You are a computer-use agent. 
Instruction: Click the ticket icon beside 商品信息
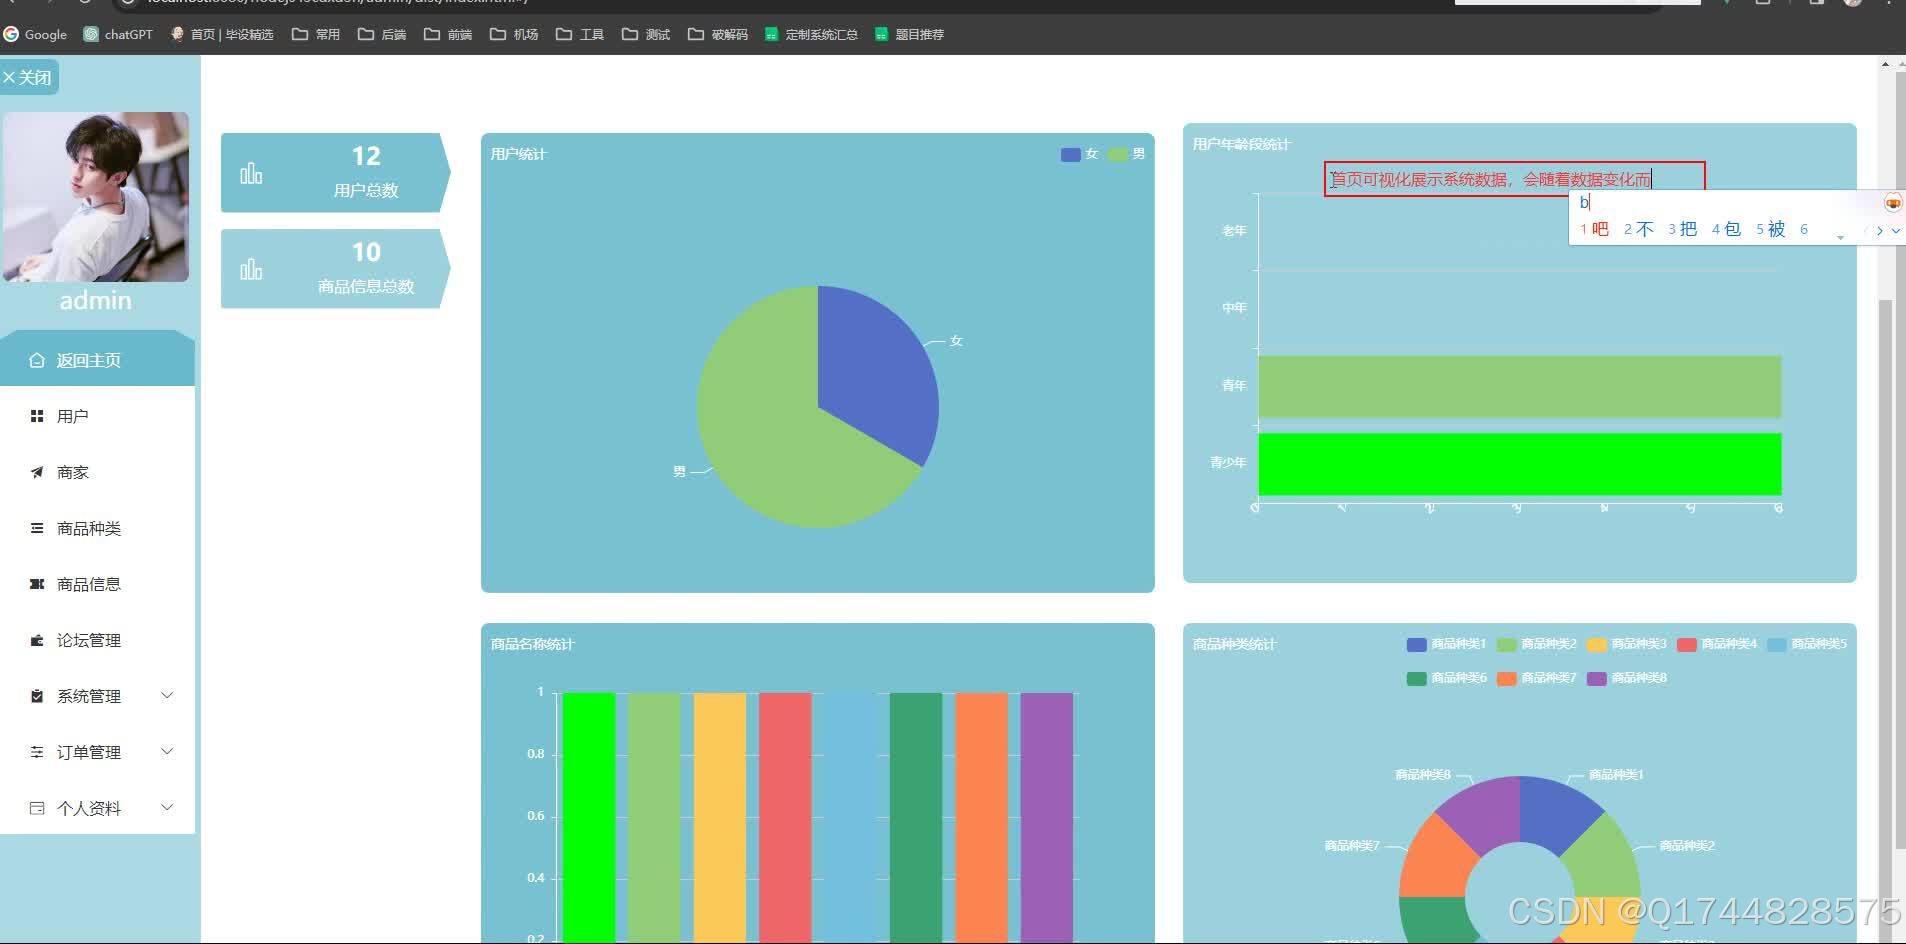tap(37, 584)
